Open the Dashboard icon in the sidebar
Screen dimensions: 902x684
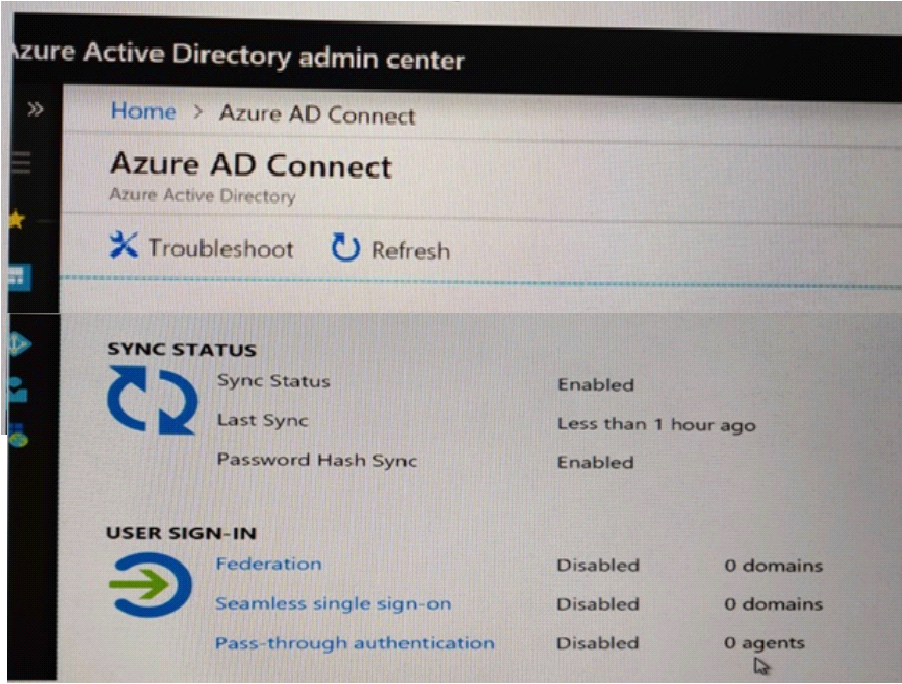pos(20,278)
